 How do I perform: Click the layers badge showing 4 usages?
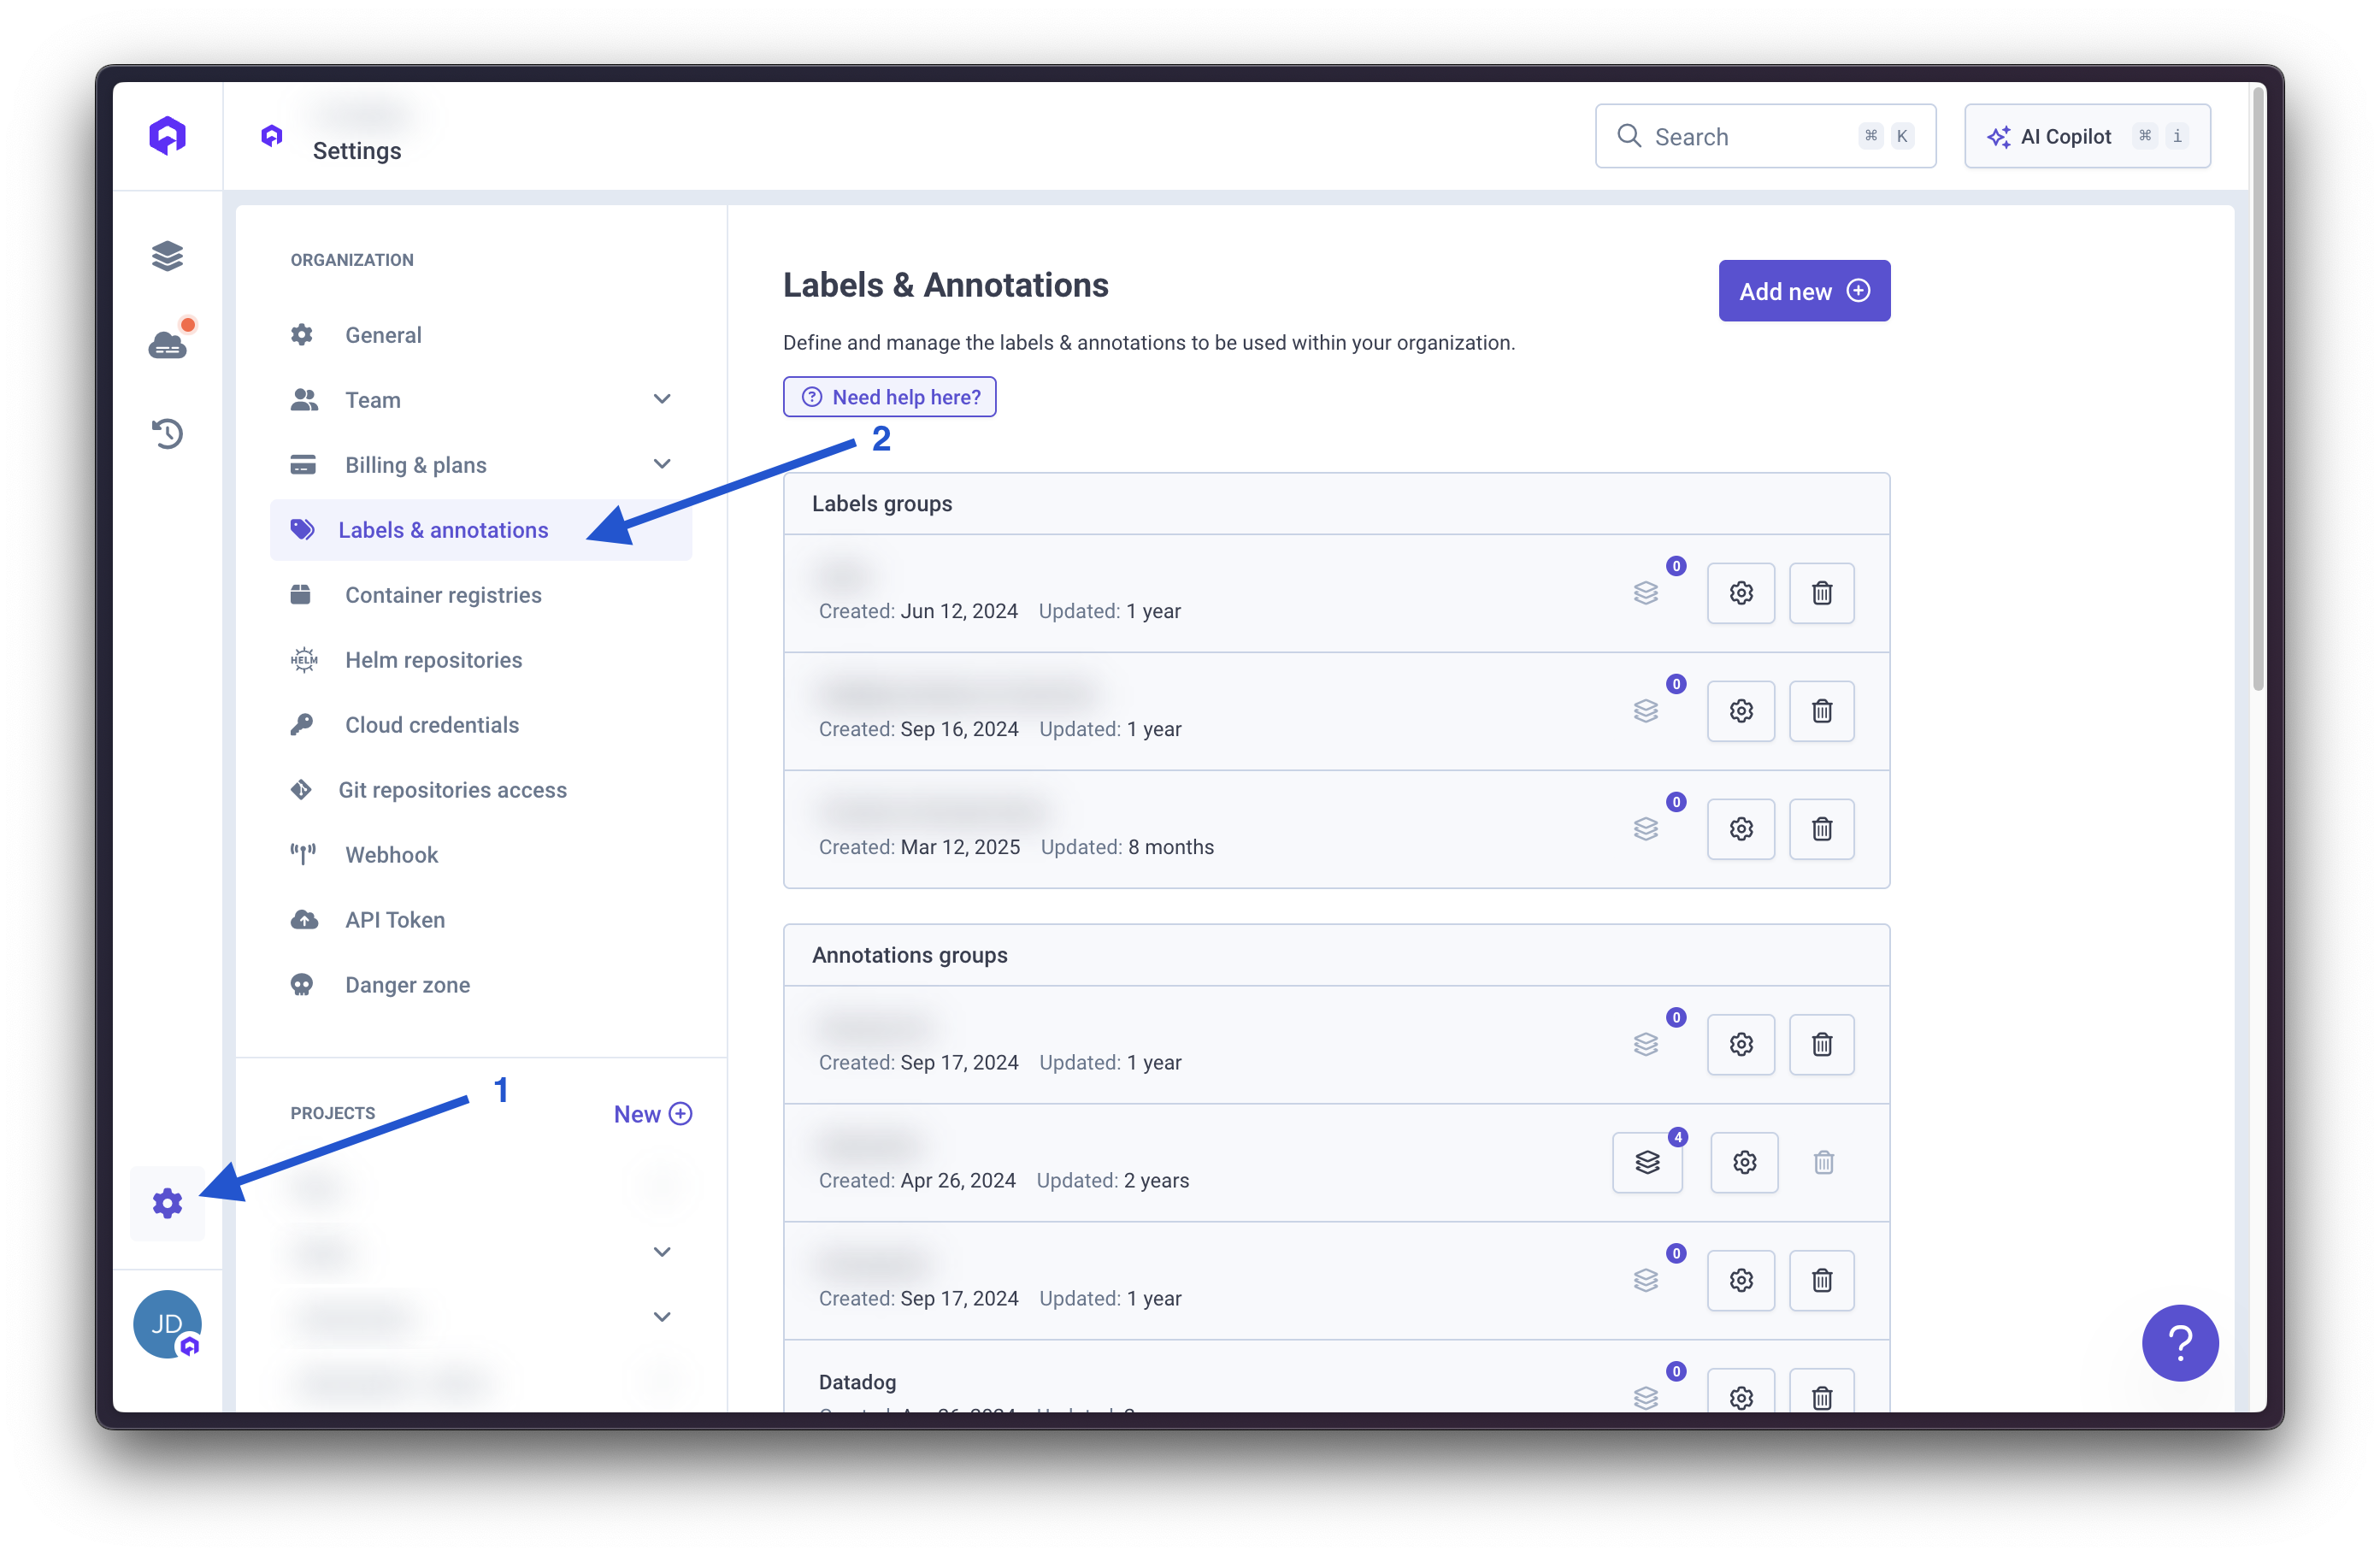click(x=1648, y=1162)
